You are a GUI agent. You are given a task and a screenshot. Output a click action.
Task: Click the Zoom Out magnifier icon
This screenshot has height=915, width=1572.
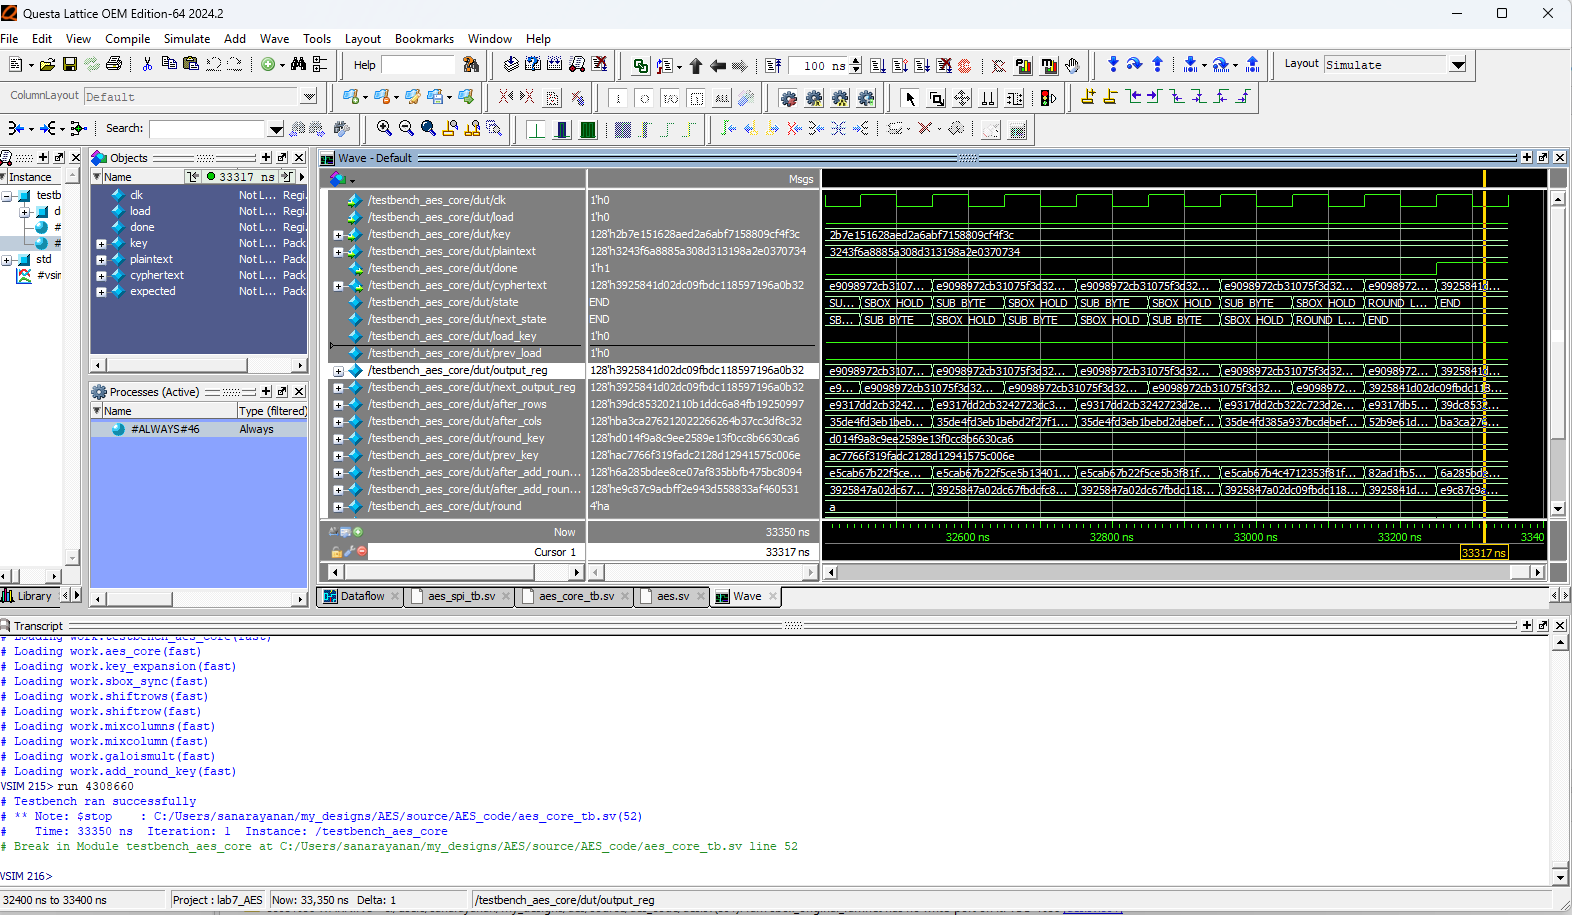tap(406, 128)
